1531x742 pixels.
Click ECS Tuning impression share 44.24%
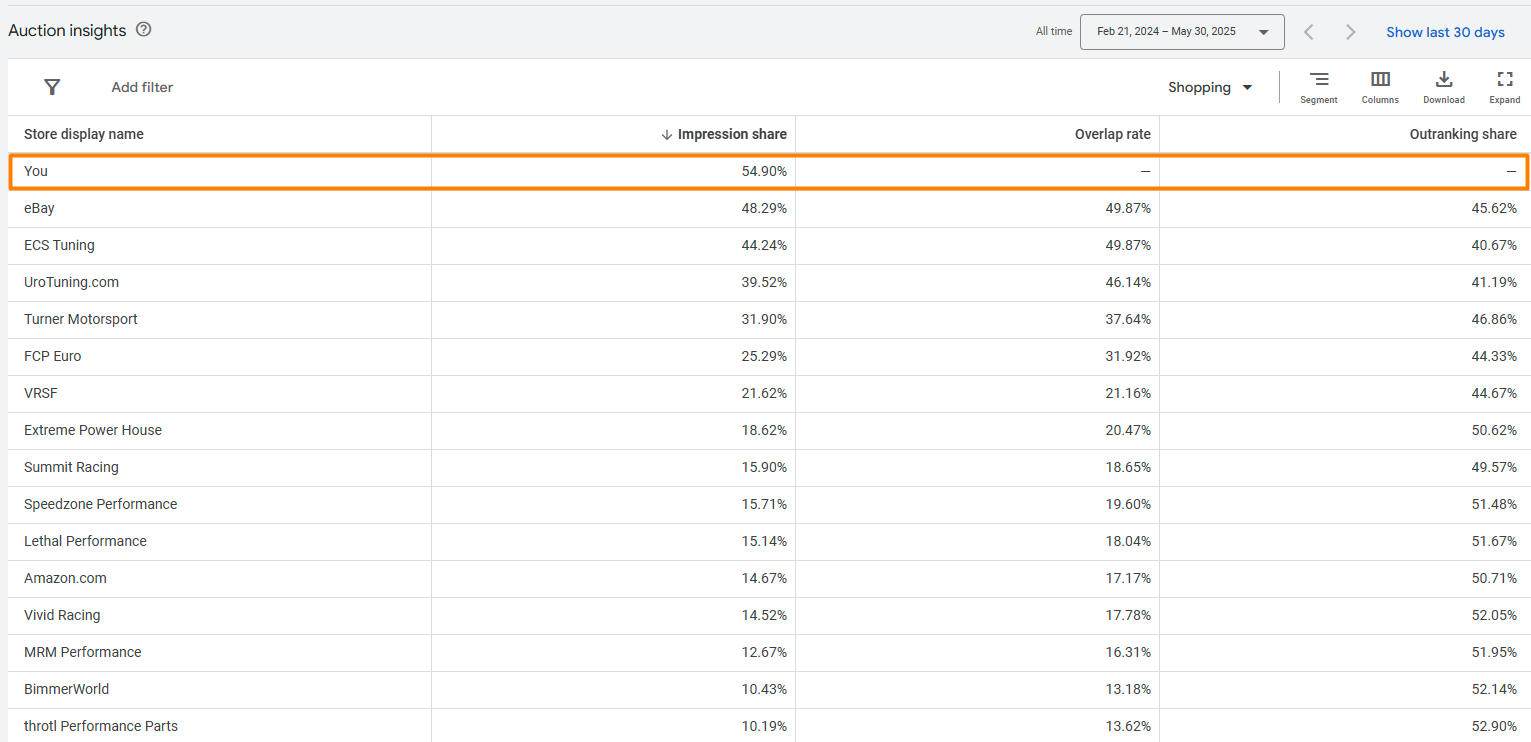pos(764,245)
